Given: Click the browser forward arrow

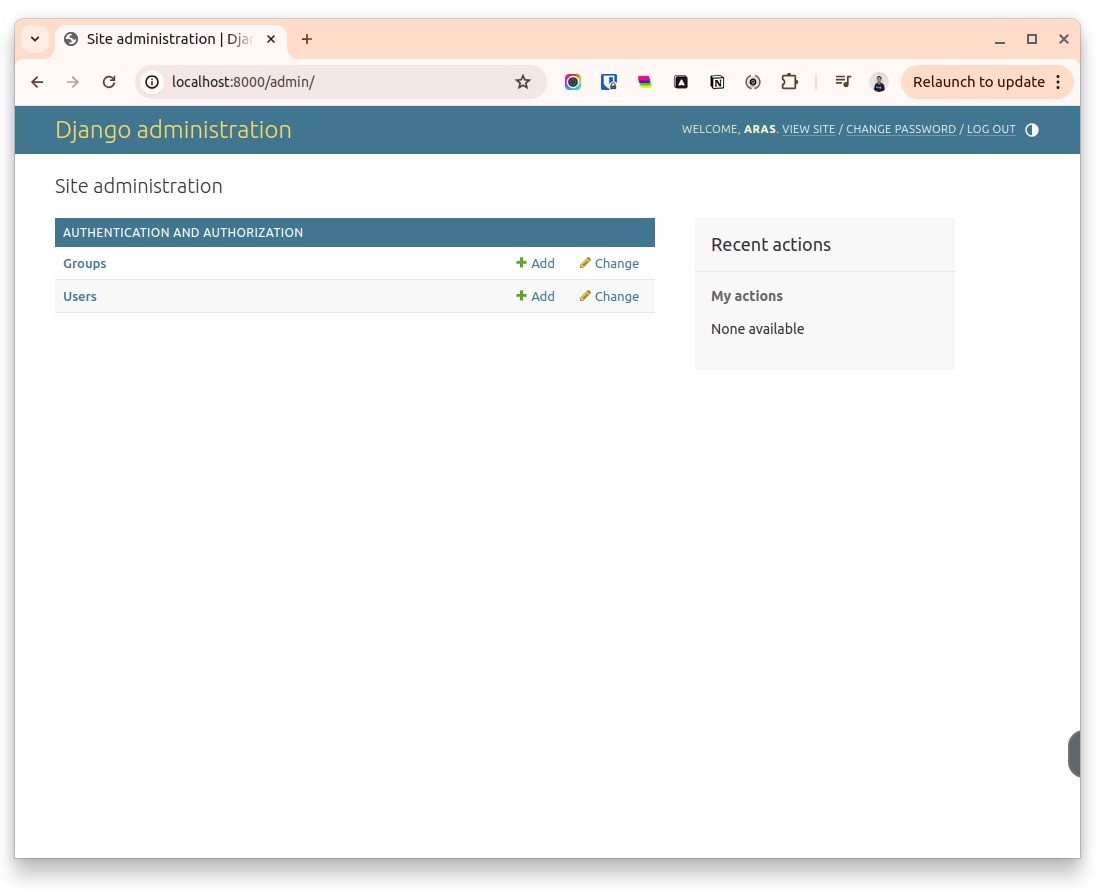Looking at the screenshot, I should [73, 82].
